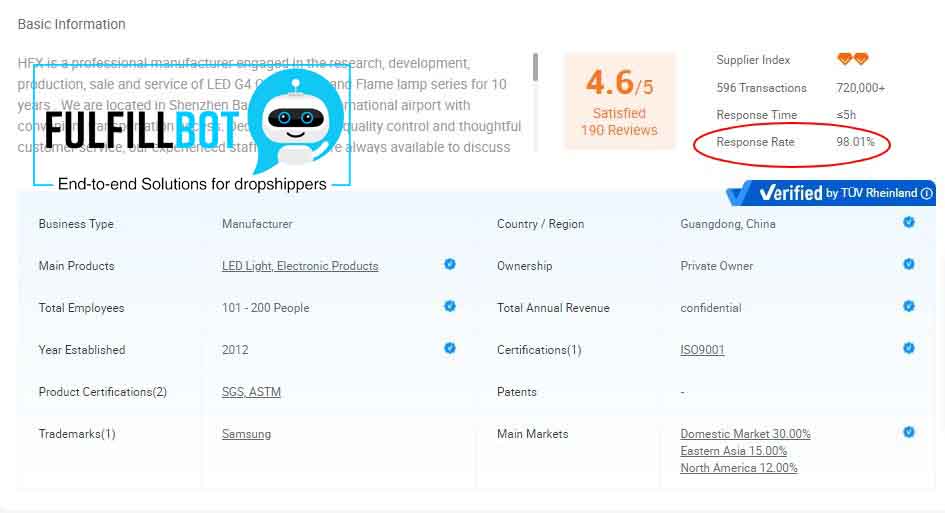Image resolution: width=945 pixels, height=513 pixels.
Task: Select the North America 12.00% link
Action: point(738,468)
